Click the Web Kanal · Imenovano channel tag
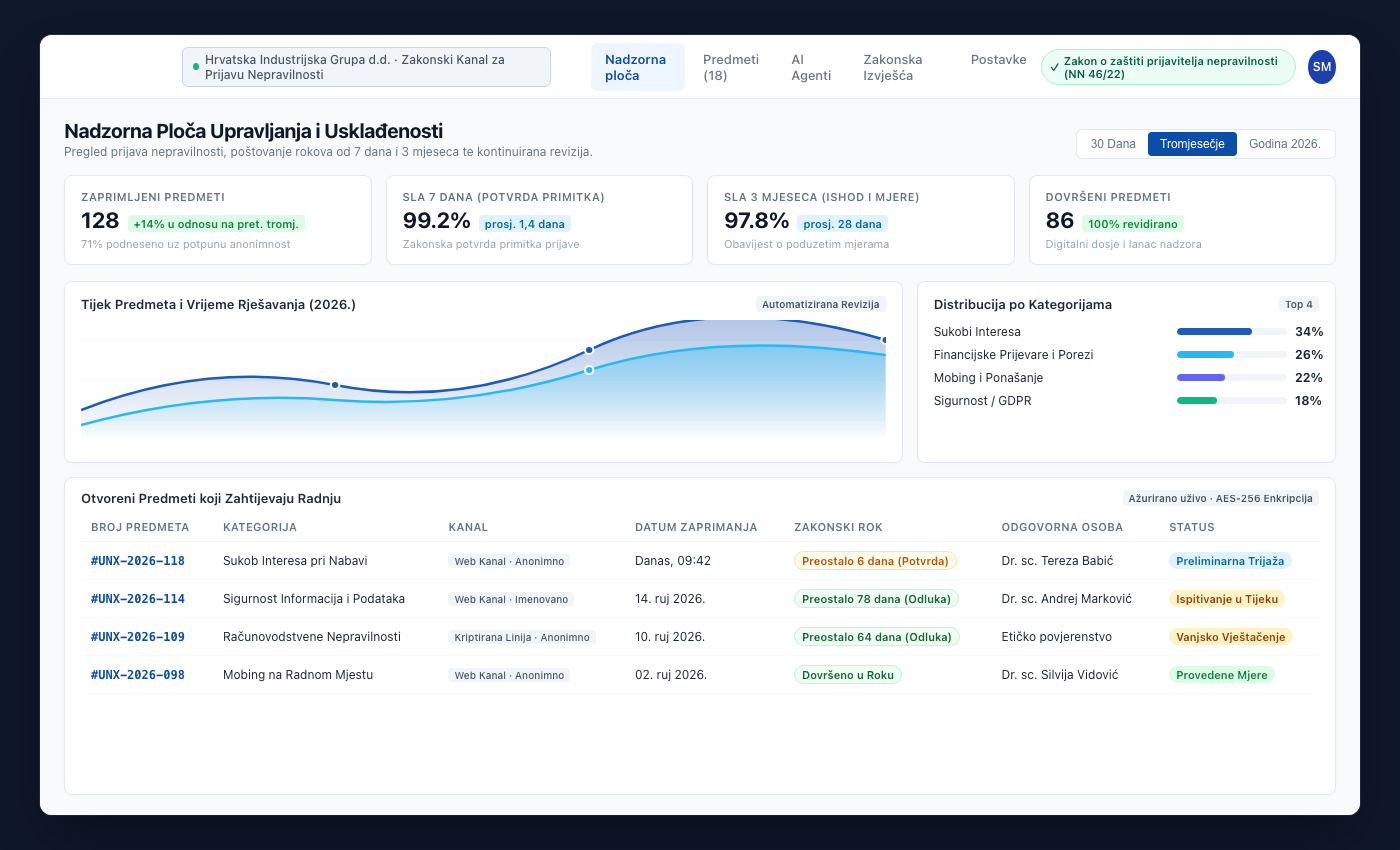The width and height of the screenshot is (1400, 850). pyautogui.click(x=511, y=599)
